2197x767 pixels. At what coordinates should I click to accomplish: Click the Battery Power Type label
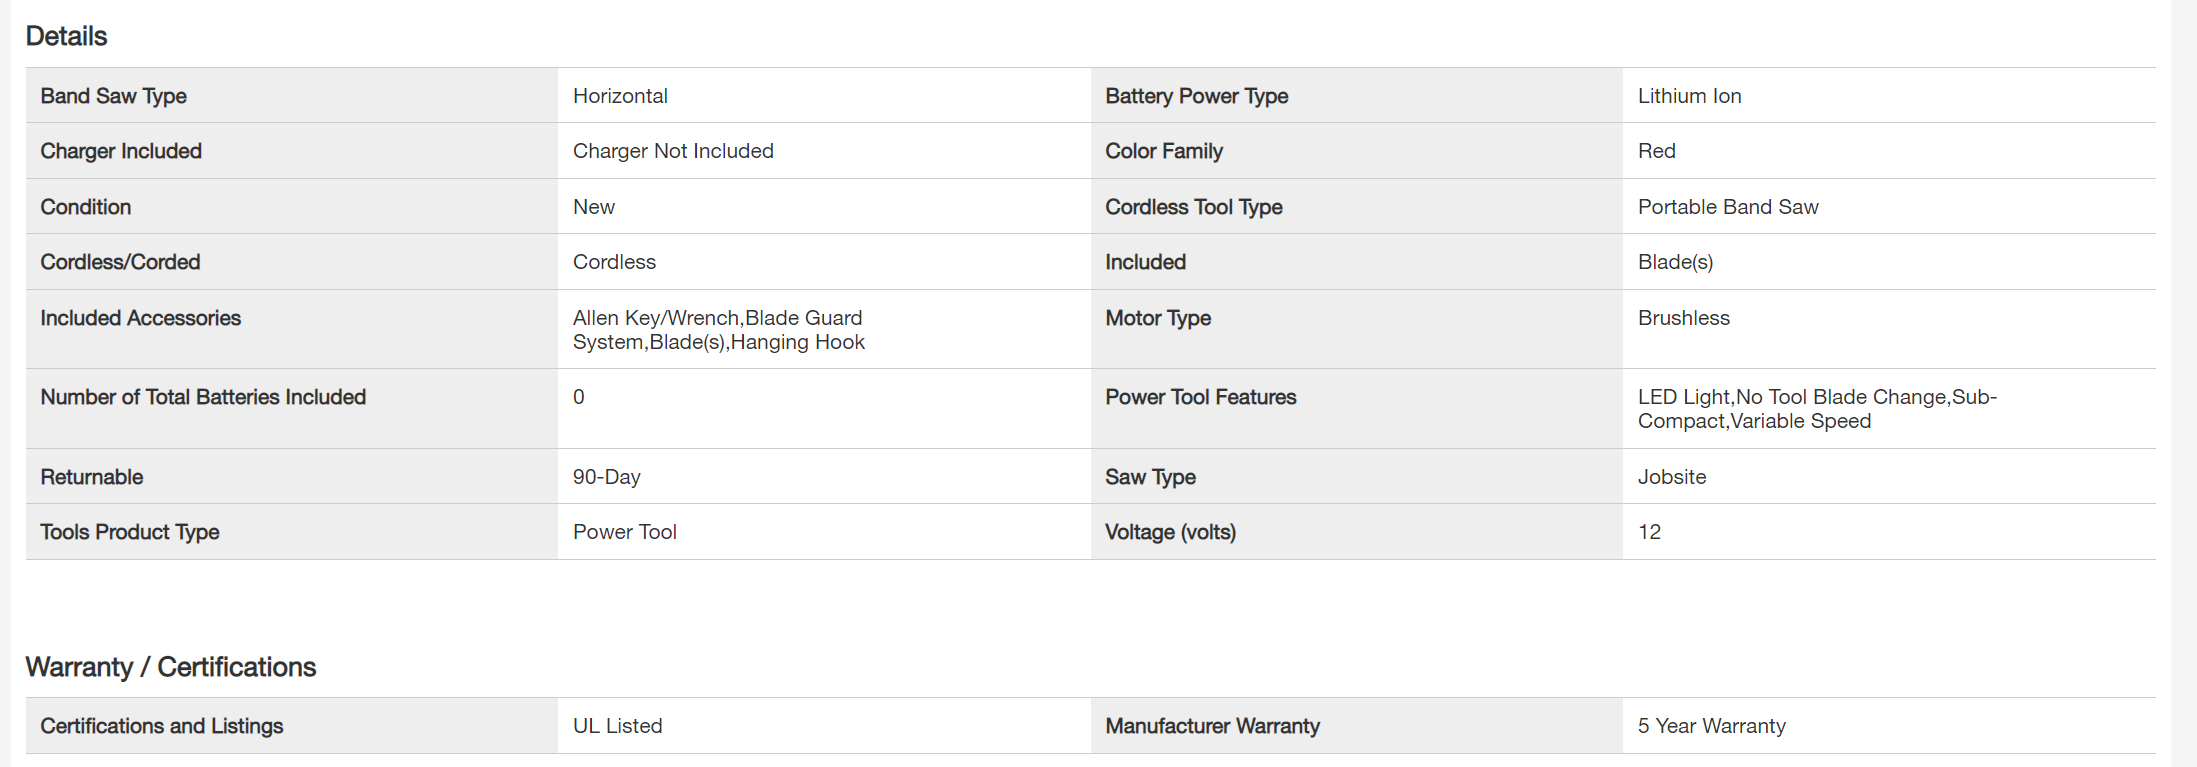[x=1196, y=96]
